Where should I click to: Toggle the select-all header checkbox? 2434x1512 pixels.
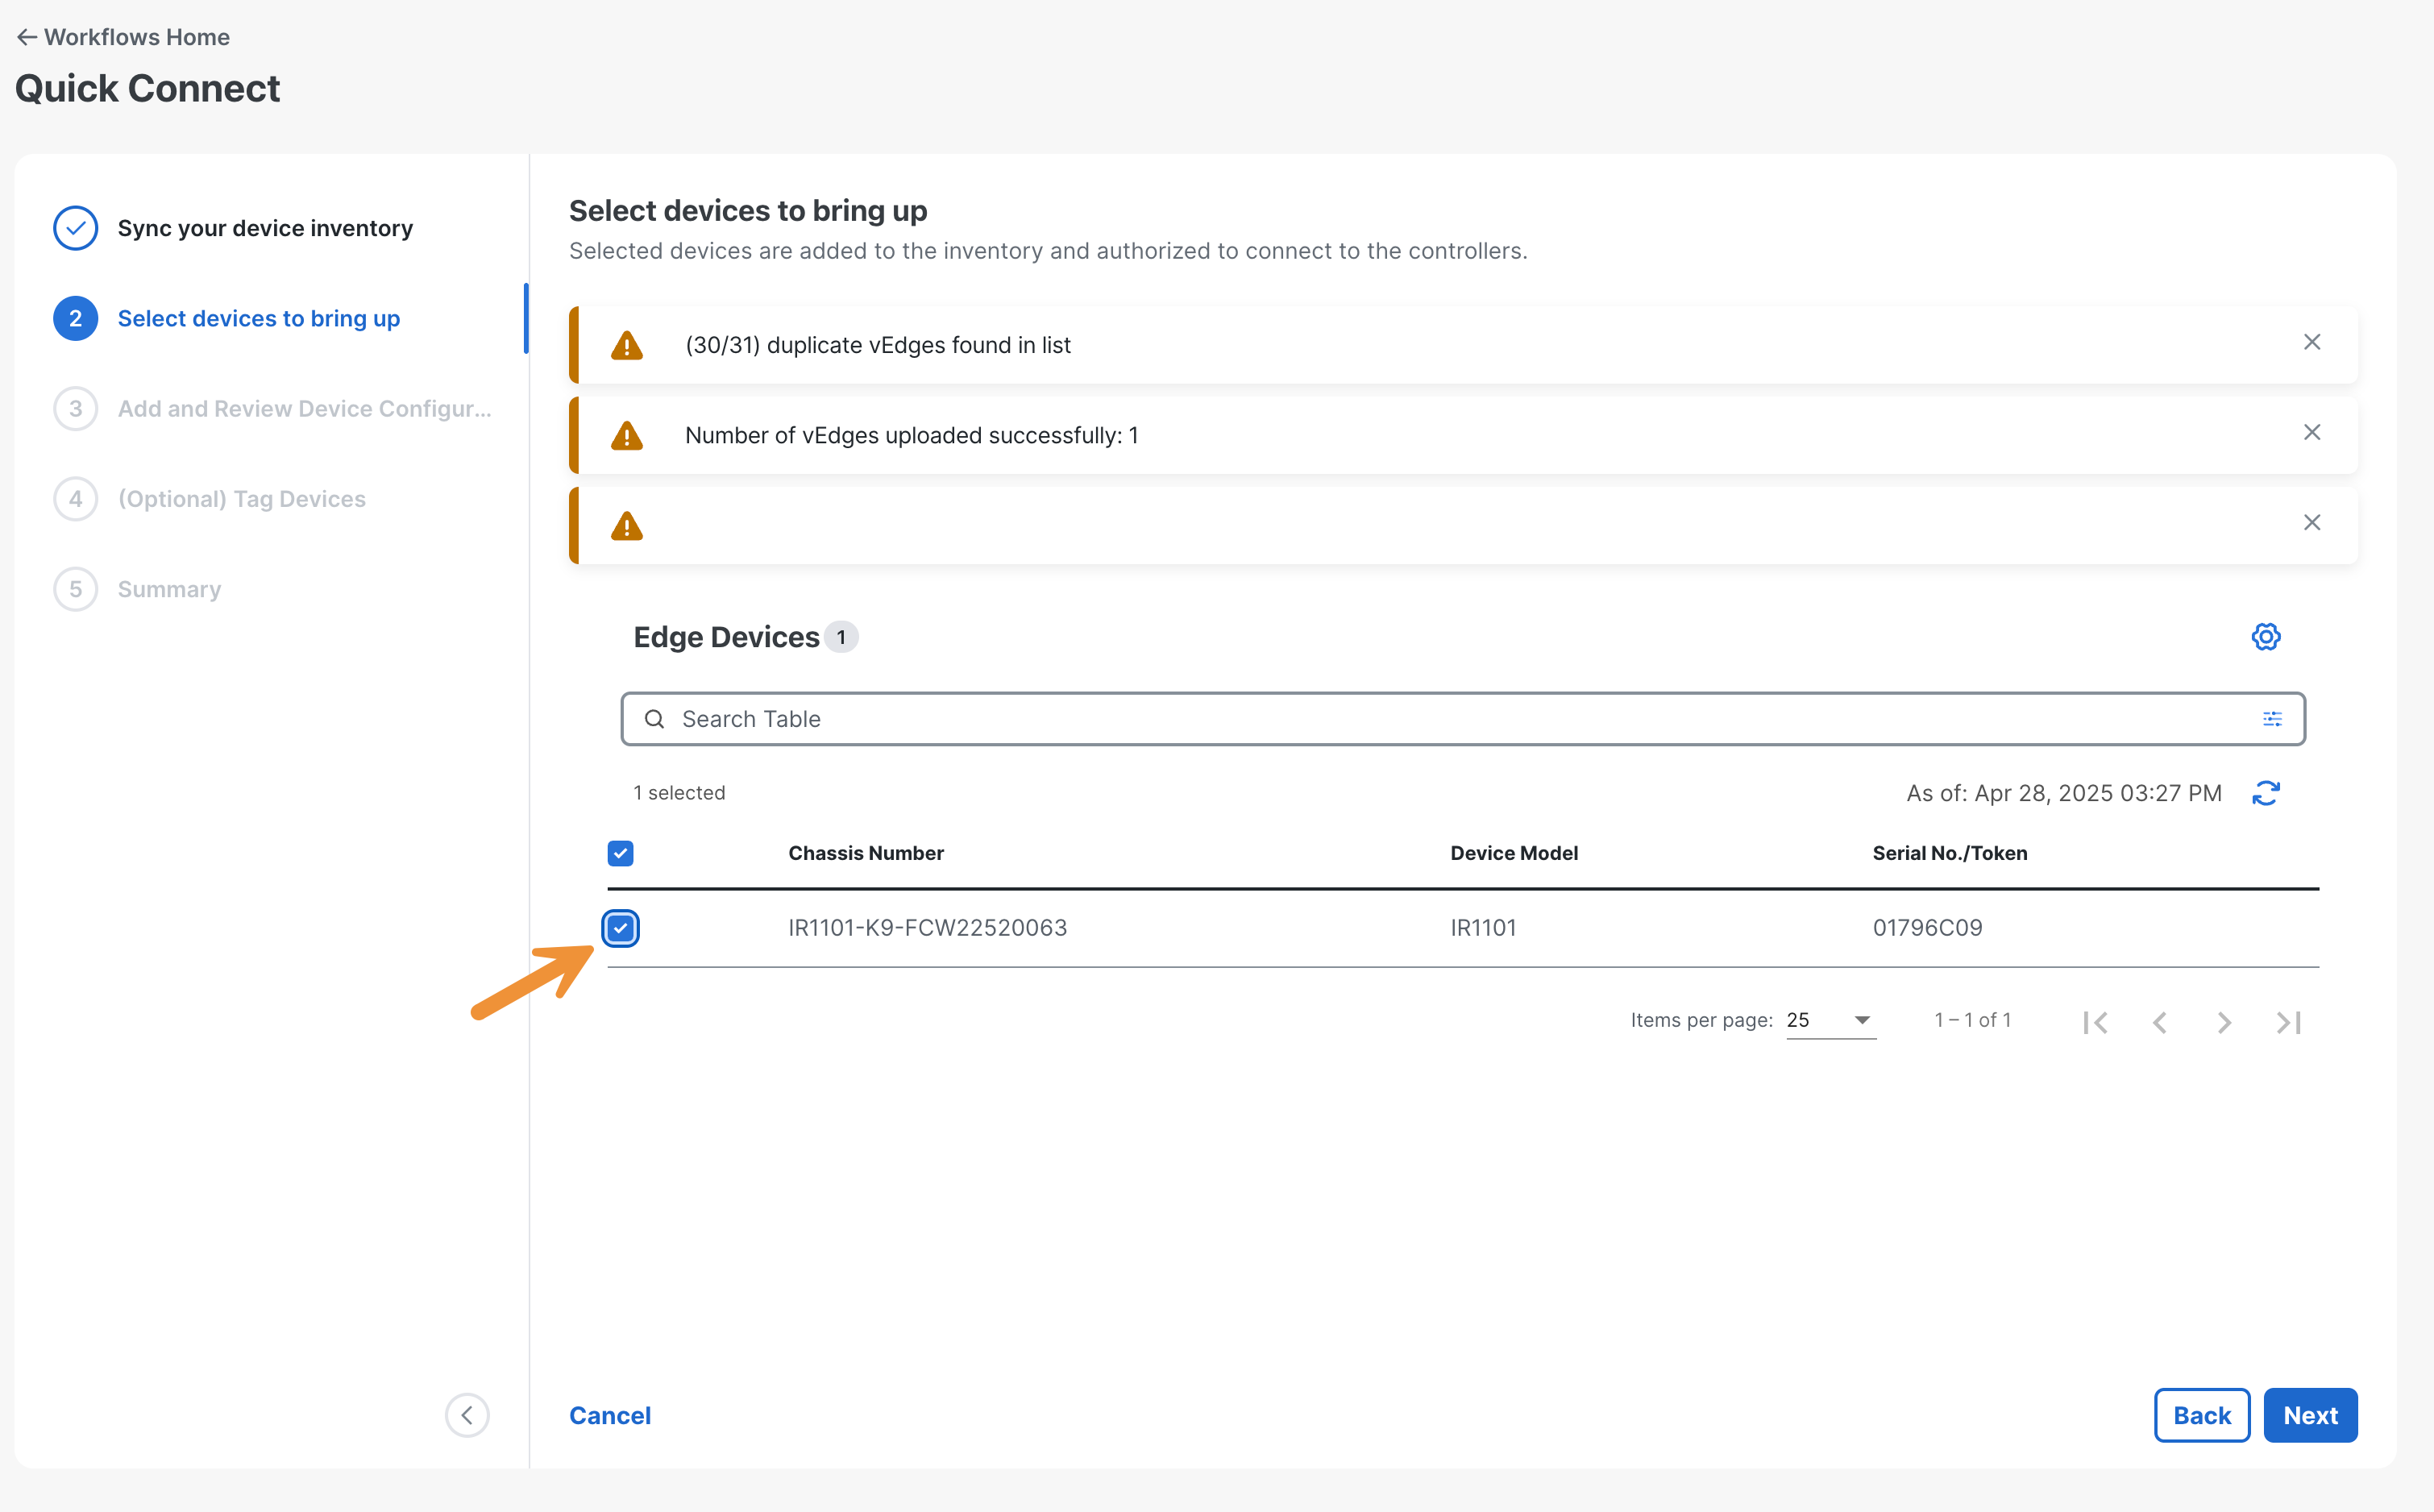click(x=621, y=853)
